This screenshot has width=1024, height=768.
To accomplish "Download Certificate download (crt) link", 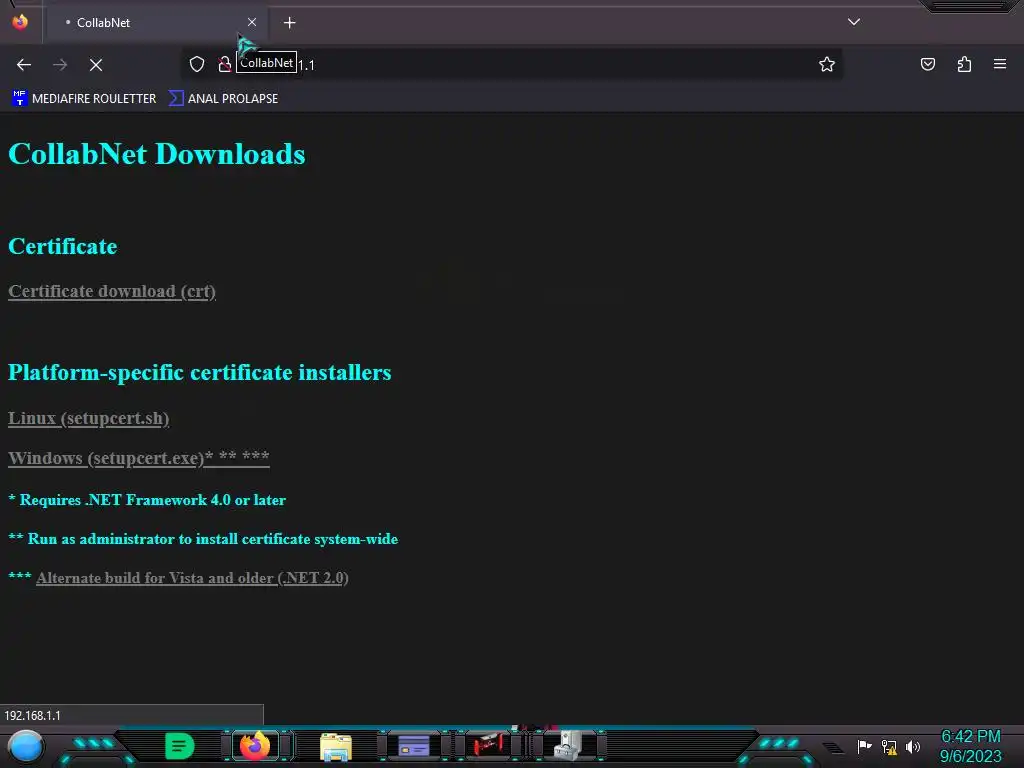I will pos(112,291).
